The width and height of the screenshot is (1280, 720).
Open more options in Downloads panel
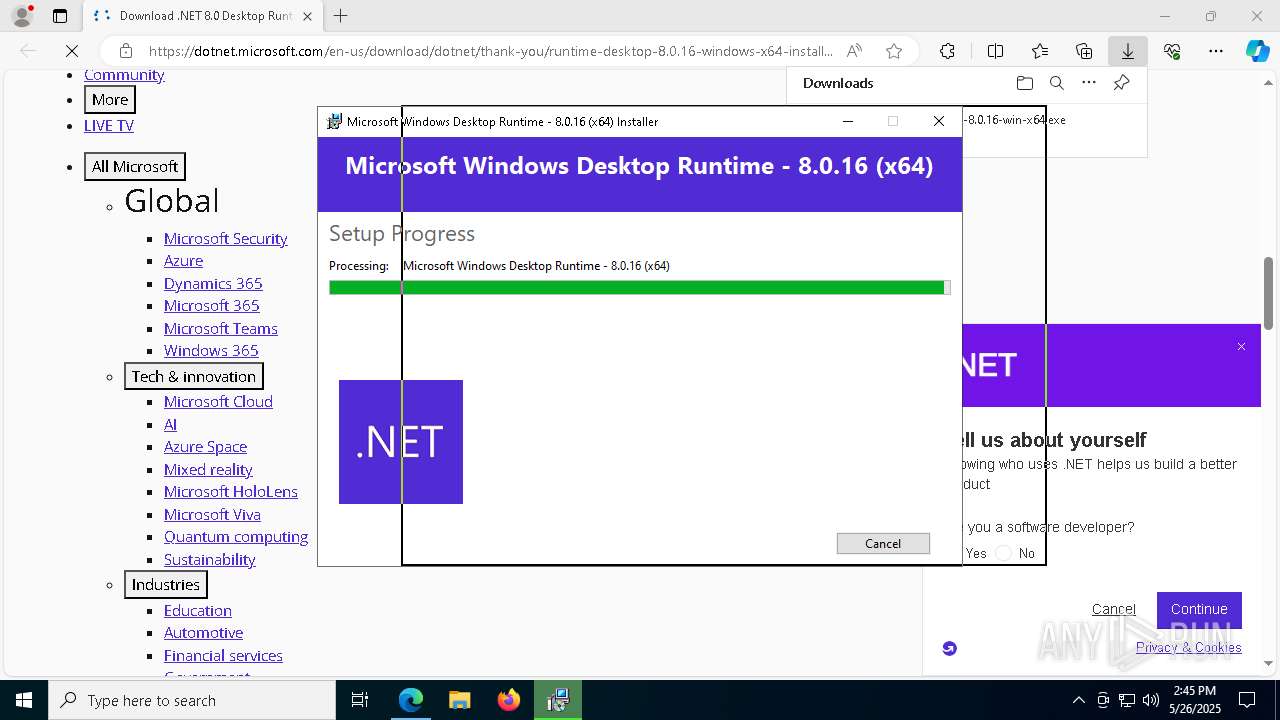pyautogui.click(x=1089, y=83)
